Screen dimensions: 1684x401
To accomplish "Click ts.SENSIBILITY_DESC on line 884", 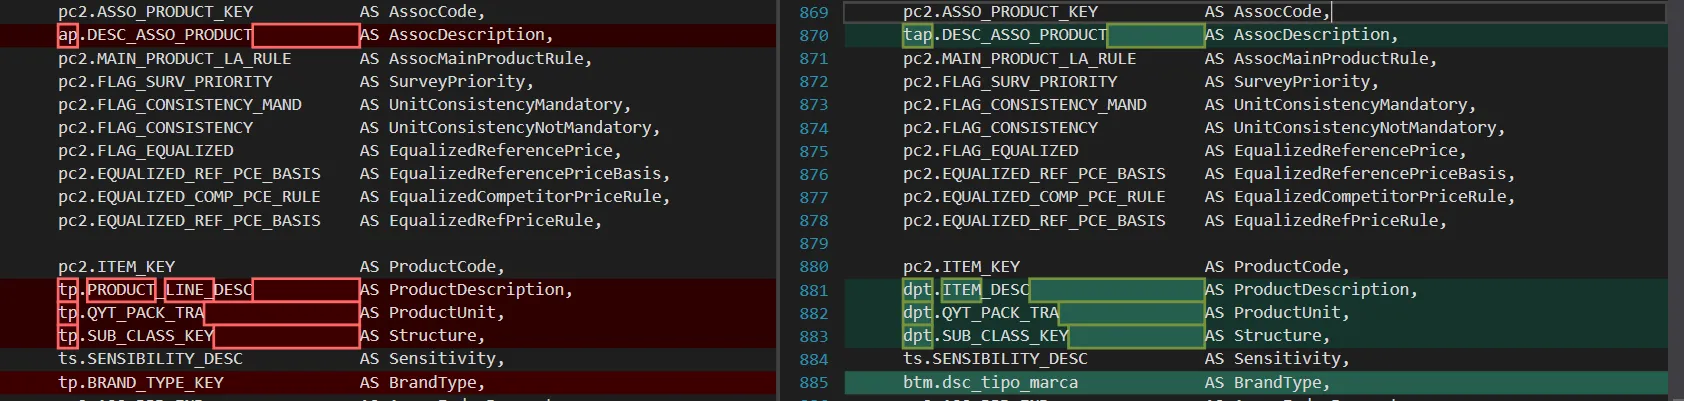I will 995,359.
